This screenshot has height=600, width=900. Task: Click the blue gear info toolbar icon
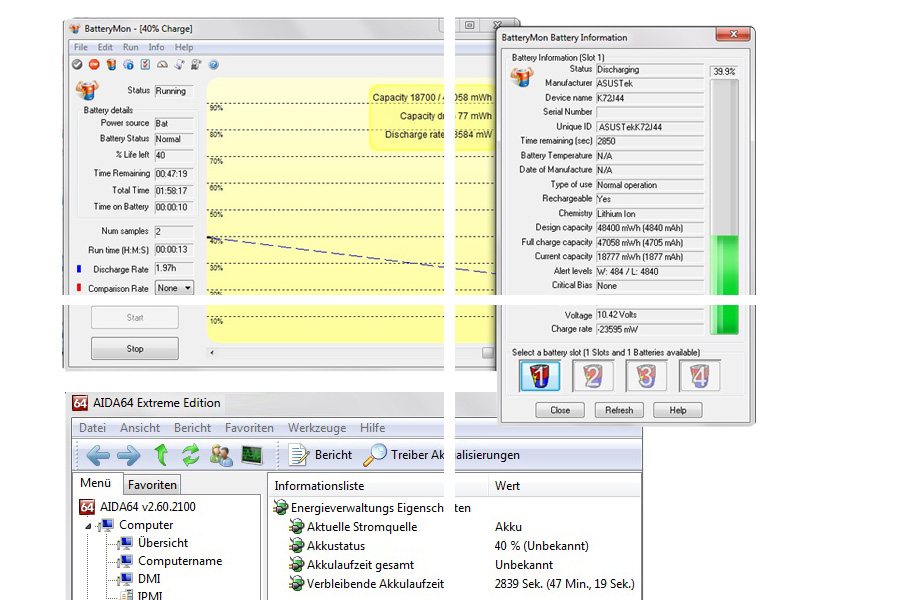pos(129,65)
